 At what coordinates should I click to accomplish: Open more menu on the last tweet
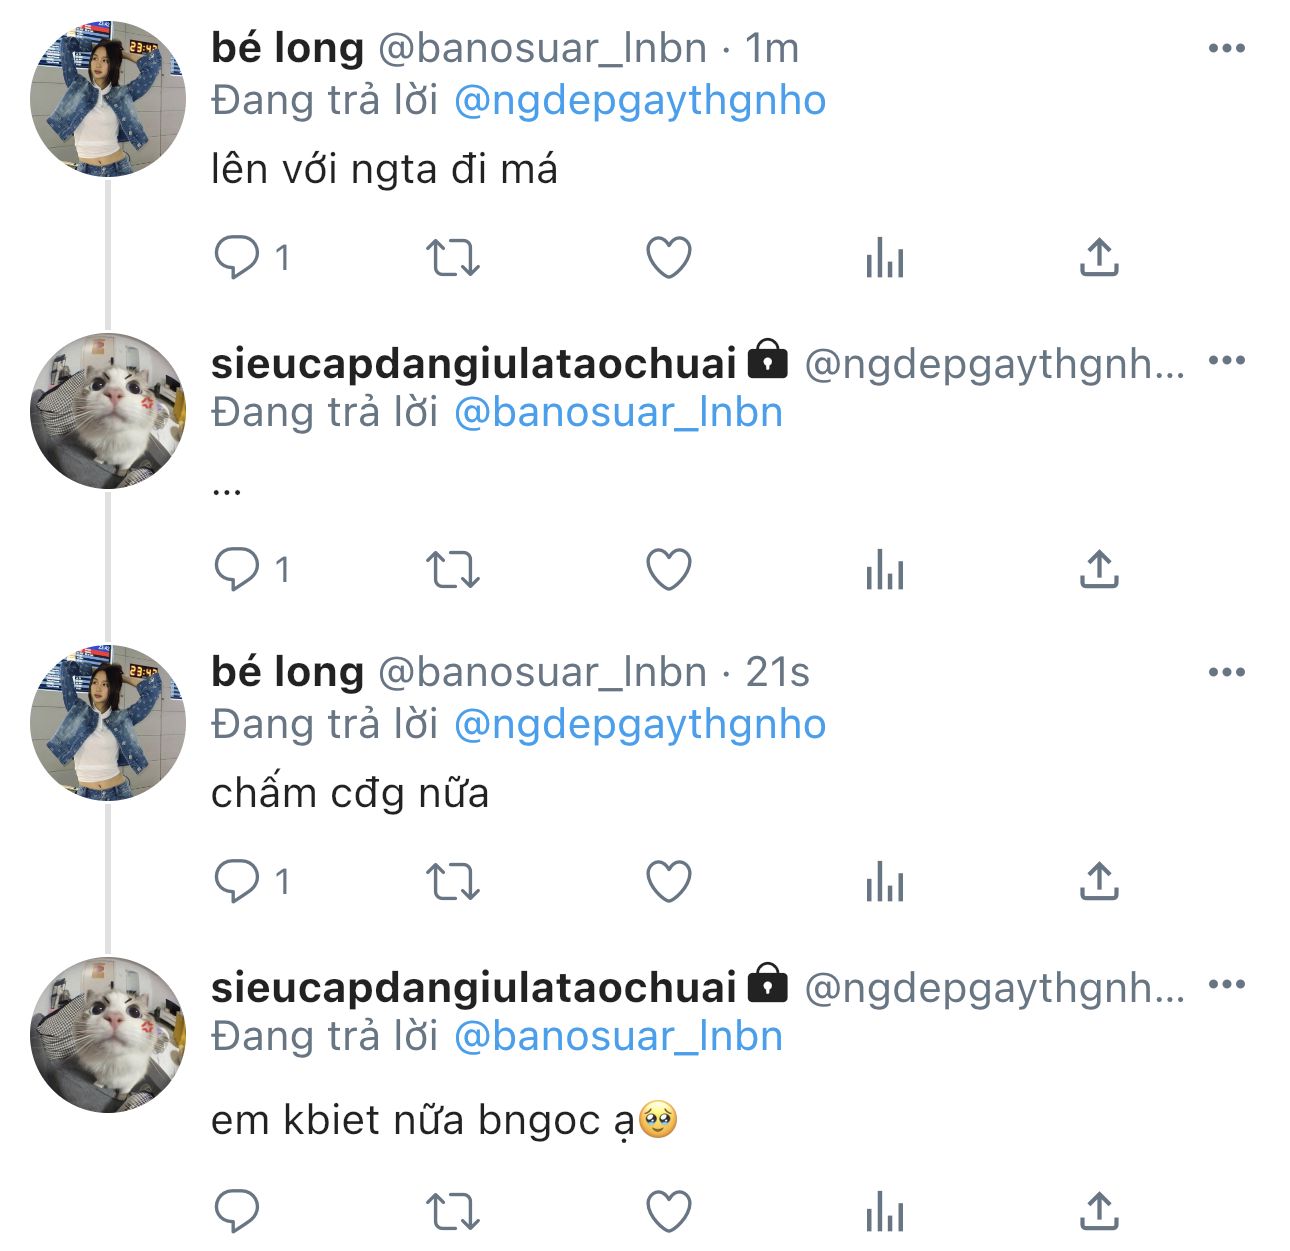[1226, 984]
